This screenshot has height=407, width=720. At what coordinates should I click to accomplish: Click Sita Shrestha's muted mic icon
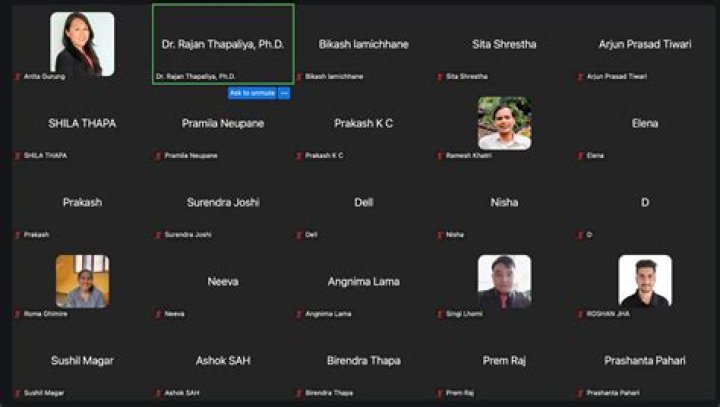[x=440, y=77]
